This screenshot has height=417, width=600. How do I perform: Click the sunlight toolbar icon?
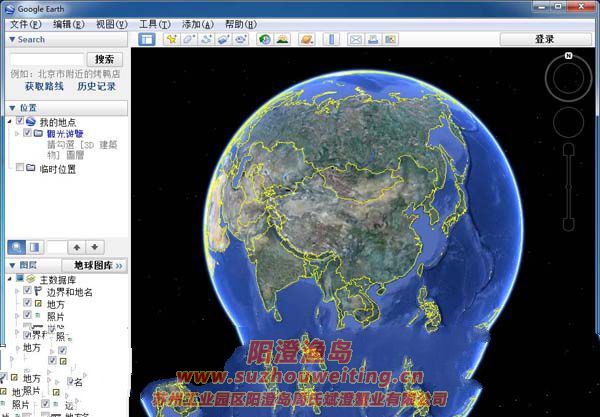(282, 39)
